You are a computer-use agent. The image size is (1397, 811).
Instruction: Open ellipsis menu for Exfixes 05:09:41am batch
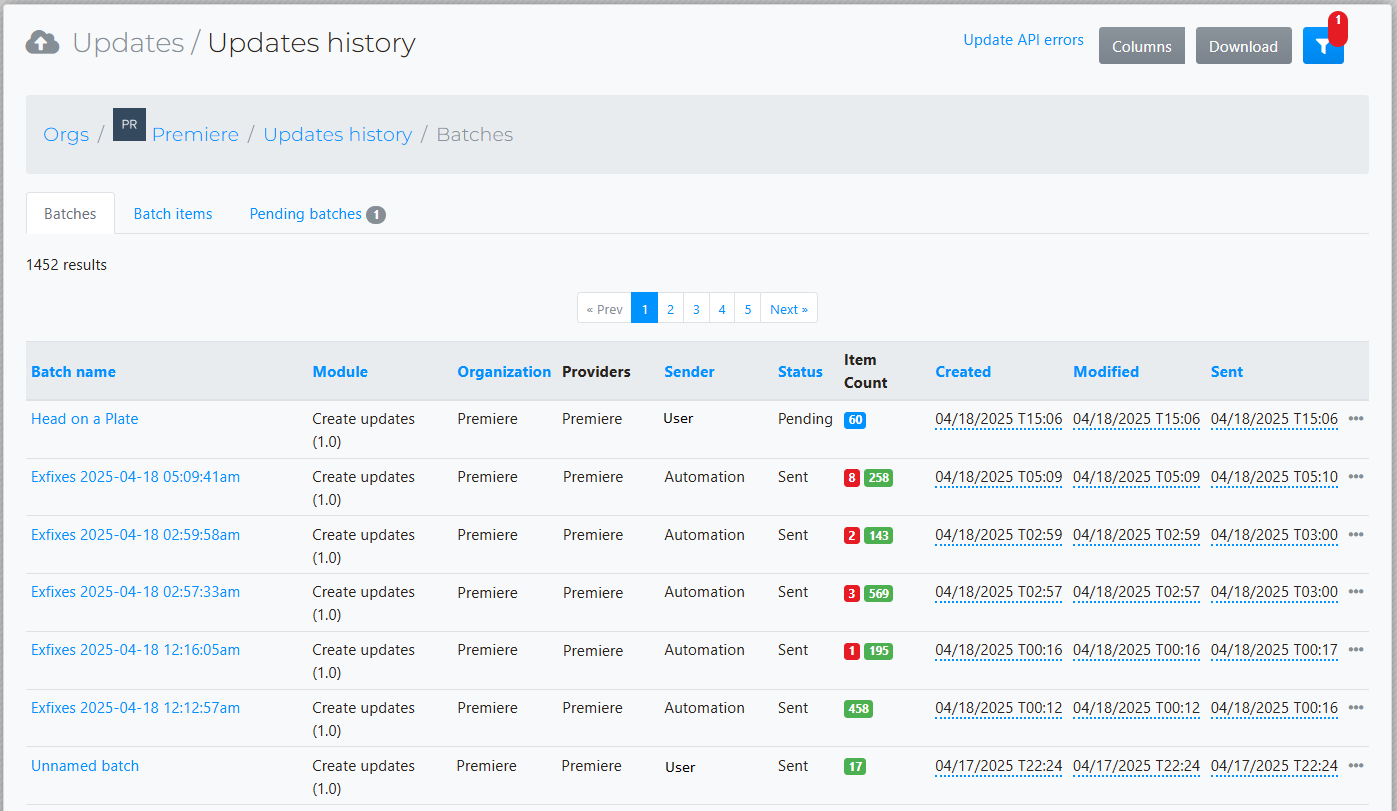click(1356, 477)
